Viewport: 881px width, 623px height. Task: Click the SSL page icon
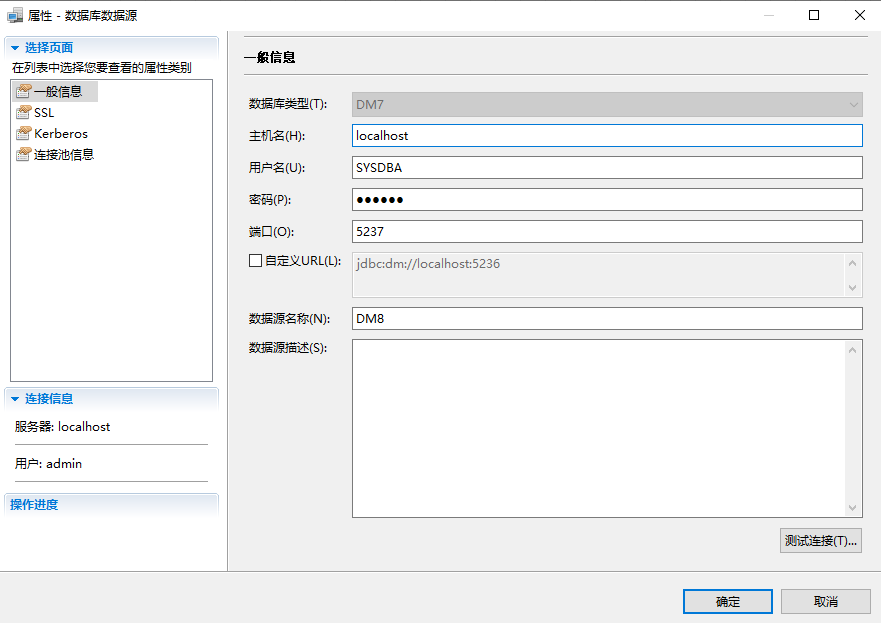tap(24, 112)
